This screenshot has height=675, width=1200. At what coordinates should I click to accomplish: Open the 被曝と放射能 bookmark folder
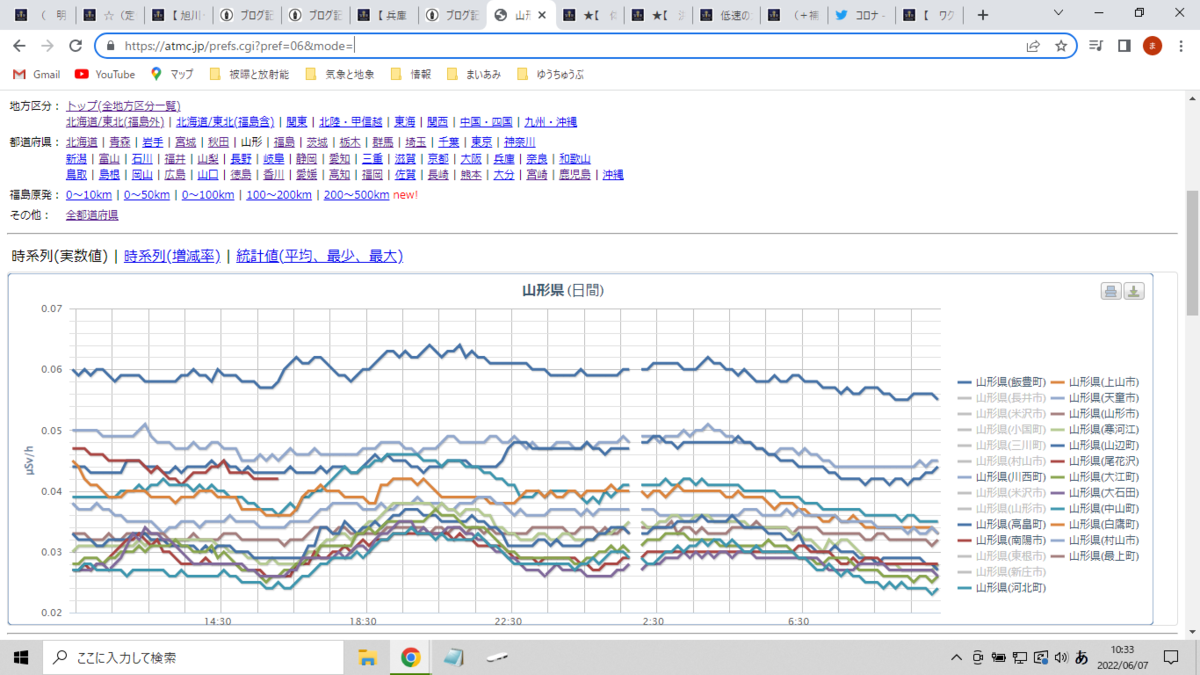coord(250,74)
